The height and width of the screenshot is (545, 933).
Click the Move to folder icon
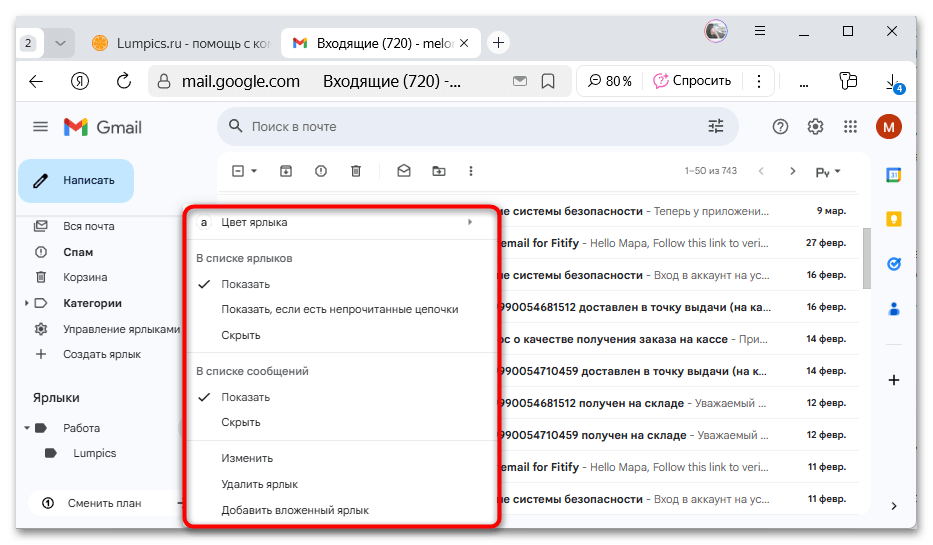(x=439, y=171)
